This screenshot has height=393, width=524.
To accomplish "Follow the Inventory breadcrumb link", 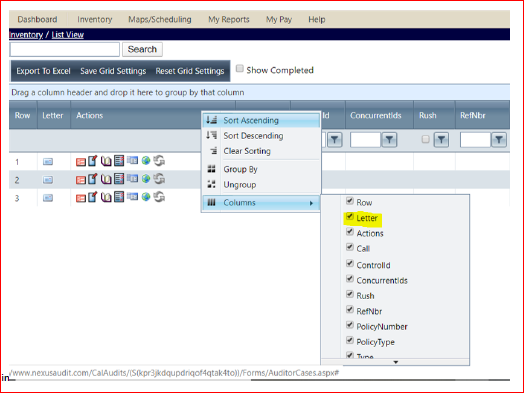I will pos(26,35).
